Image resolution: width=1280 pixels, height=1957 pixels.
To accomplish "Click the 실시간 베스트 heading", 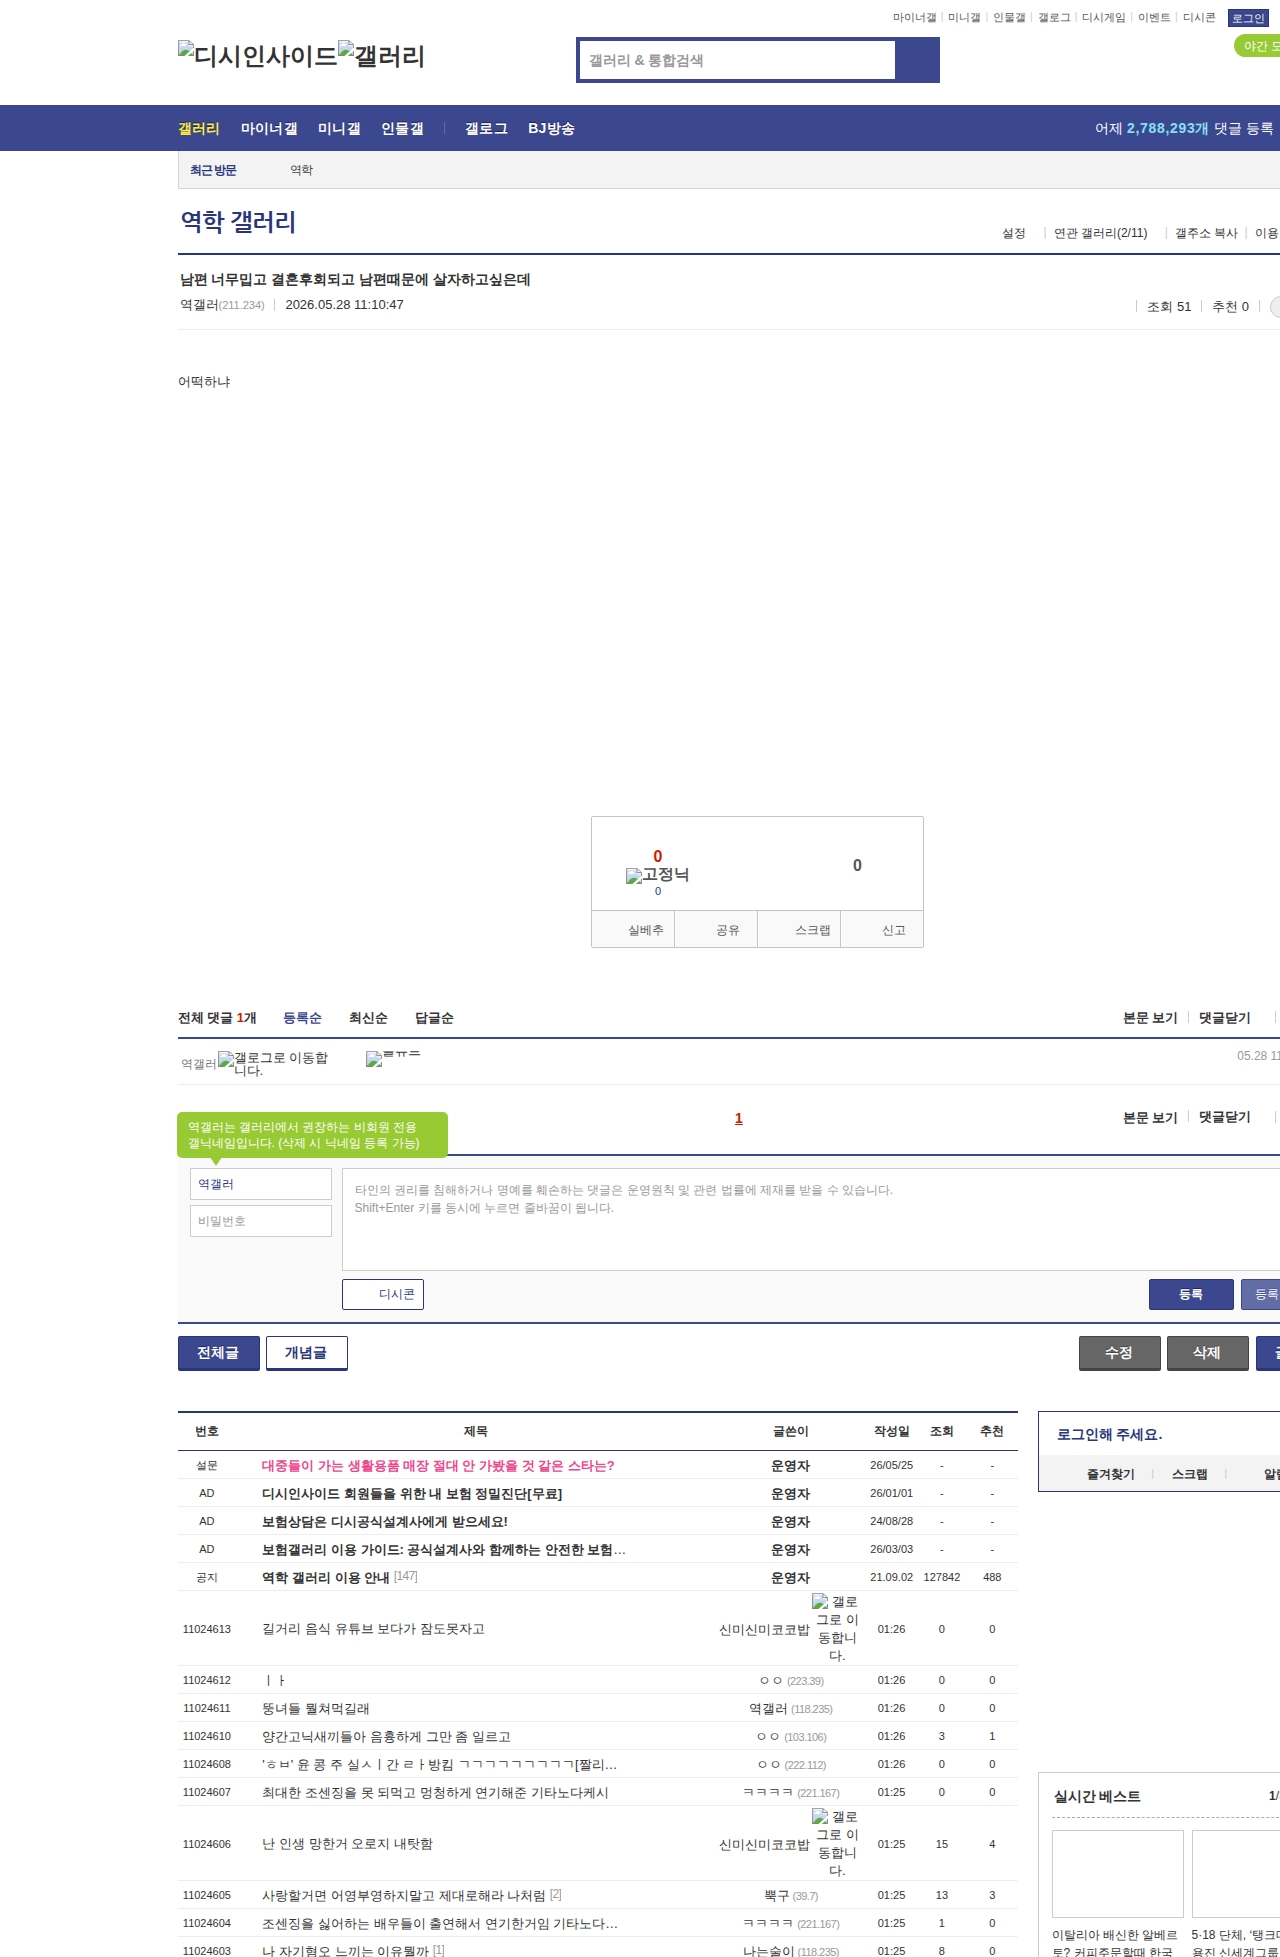I will 1097,1796.
